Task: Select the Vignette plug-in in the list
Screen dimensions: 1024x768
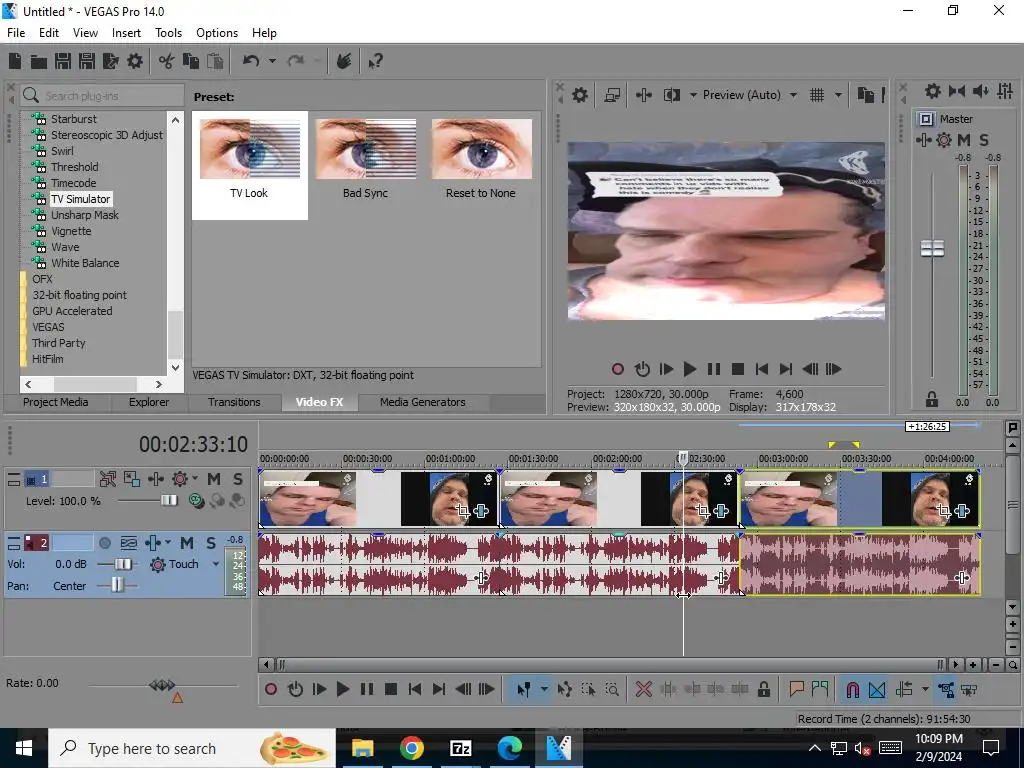Action: (71, 231)
